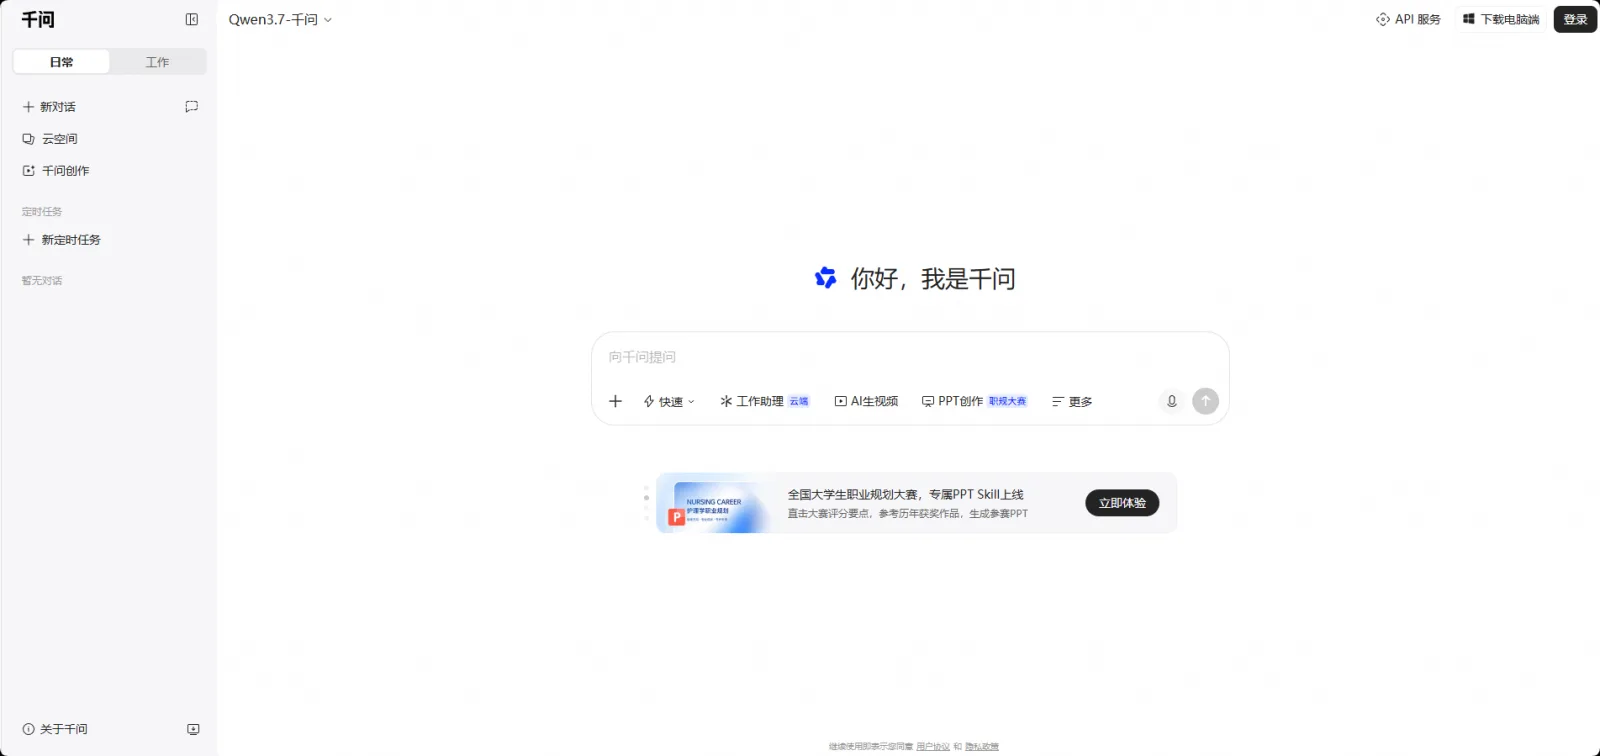Open the 隐私政策 link
Image resolution: width=1600 pixels, height=756 pixels.
(x=982, y=747)
